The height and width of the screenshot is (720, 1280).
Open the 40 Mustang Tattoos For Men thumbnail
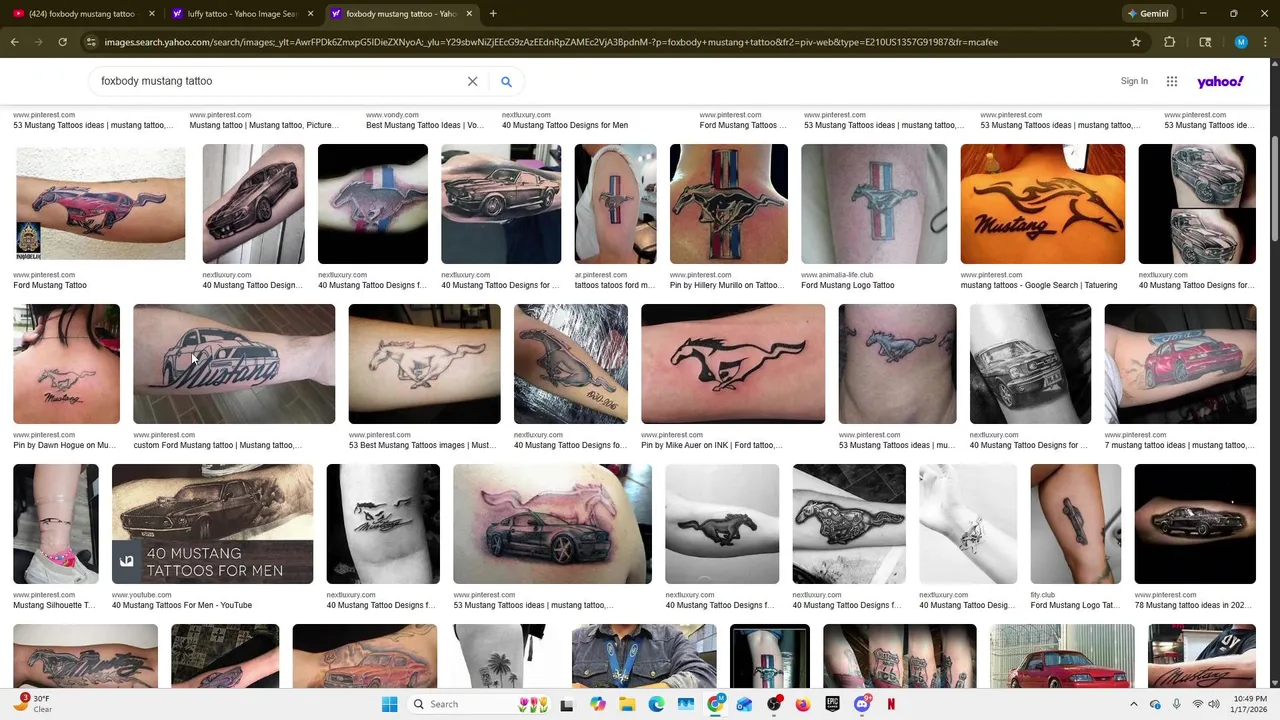click(x=212, y=524)
